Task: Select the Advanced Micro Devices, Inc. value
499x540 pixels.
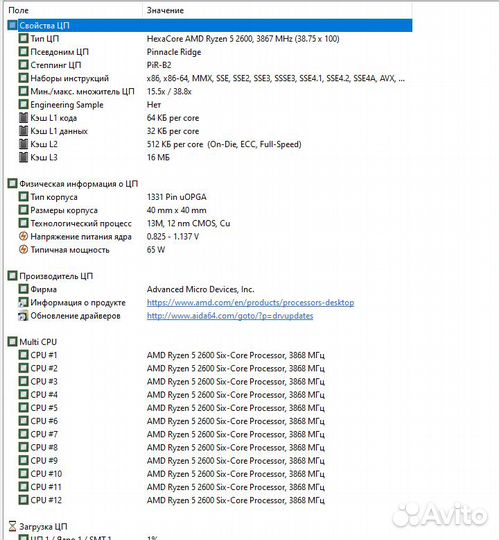Action: [x=201, y=289]
